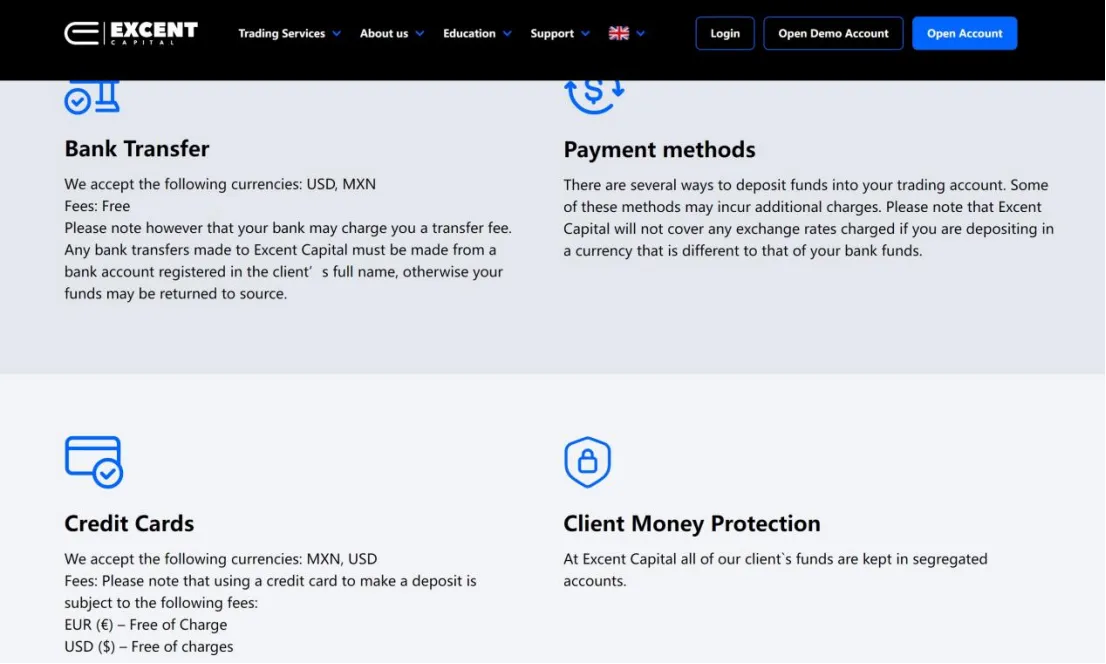Click the Bank Transfer building icon
1106x664 pixels.
pyautogui.click(x=92, y=97)
